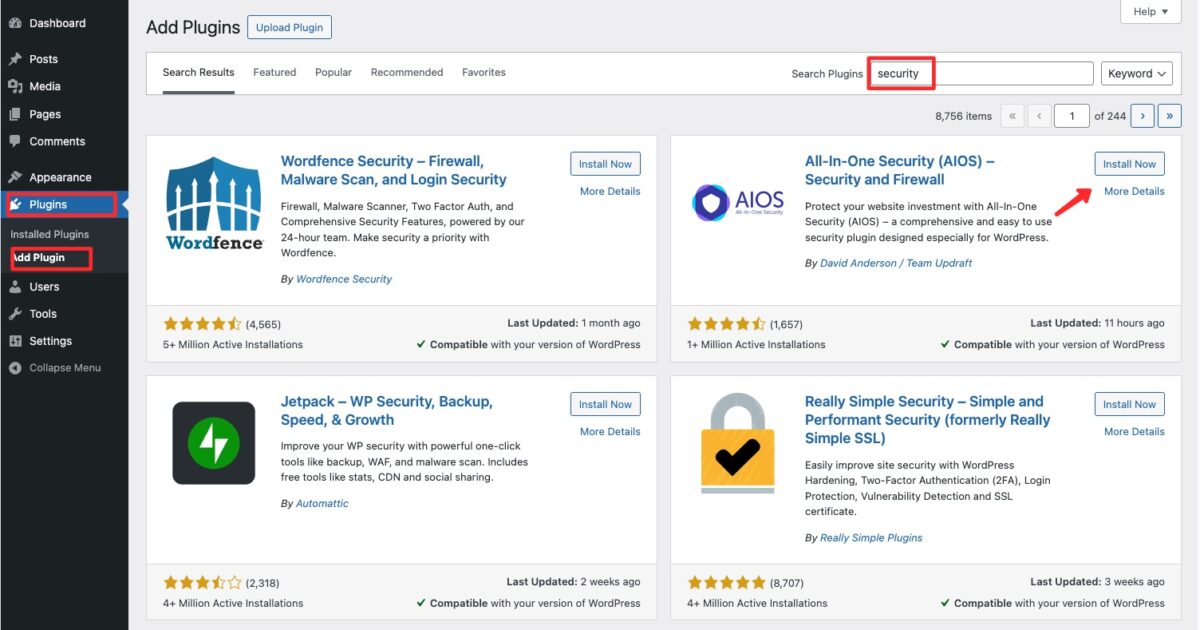This screenshot has width=1200, height=630.
Task: Click the Plugins plug icon
Action: tap(17, 204)
